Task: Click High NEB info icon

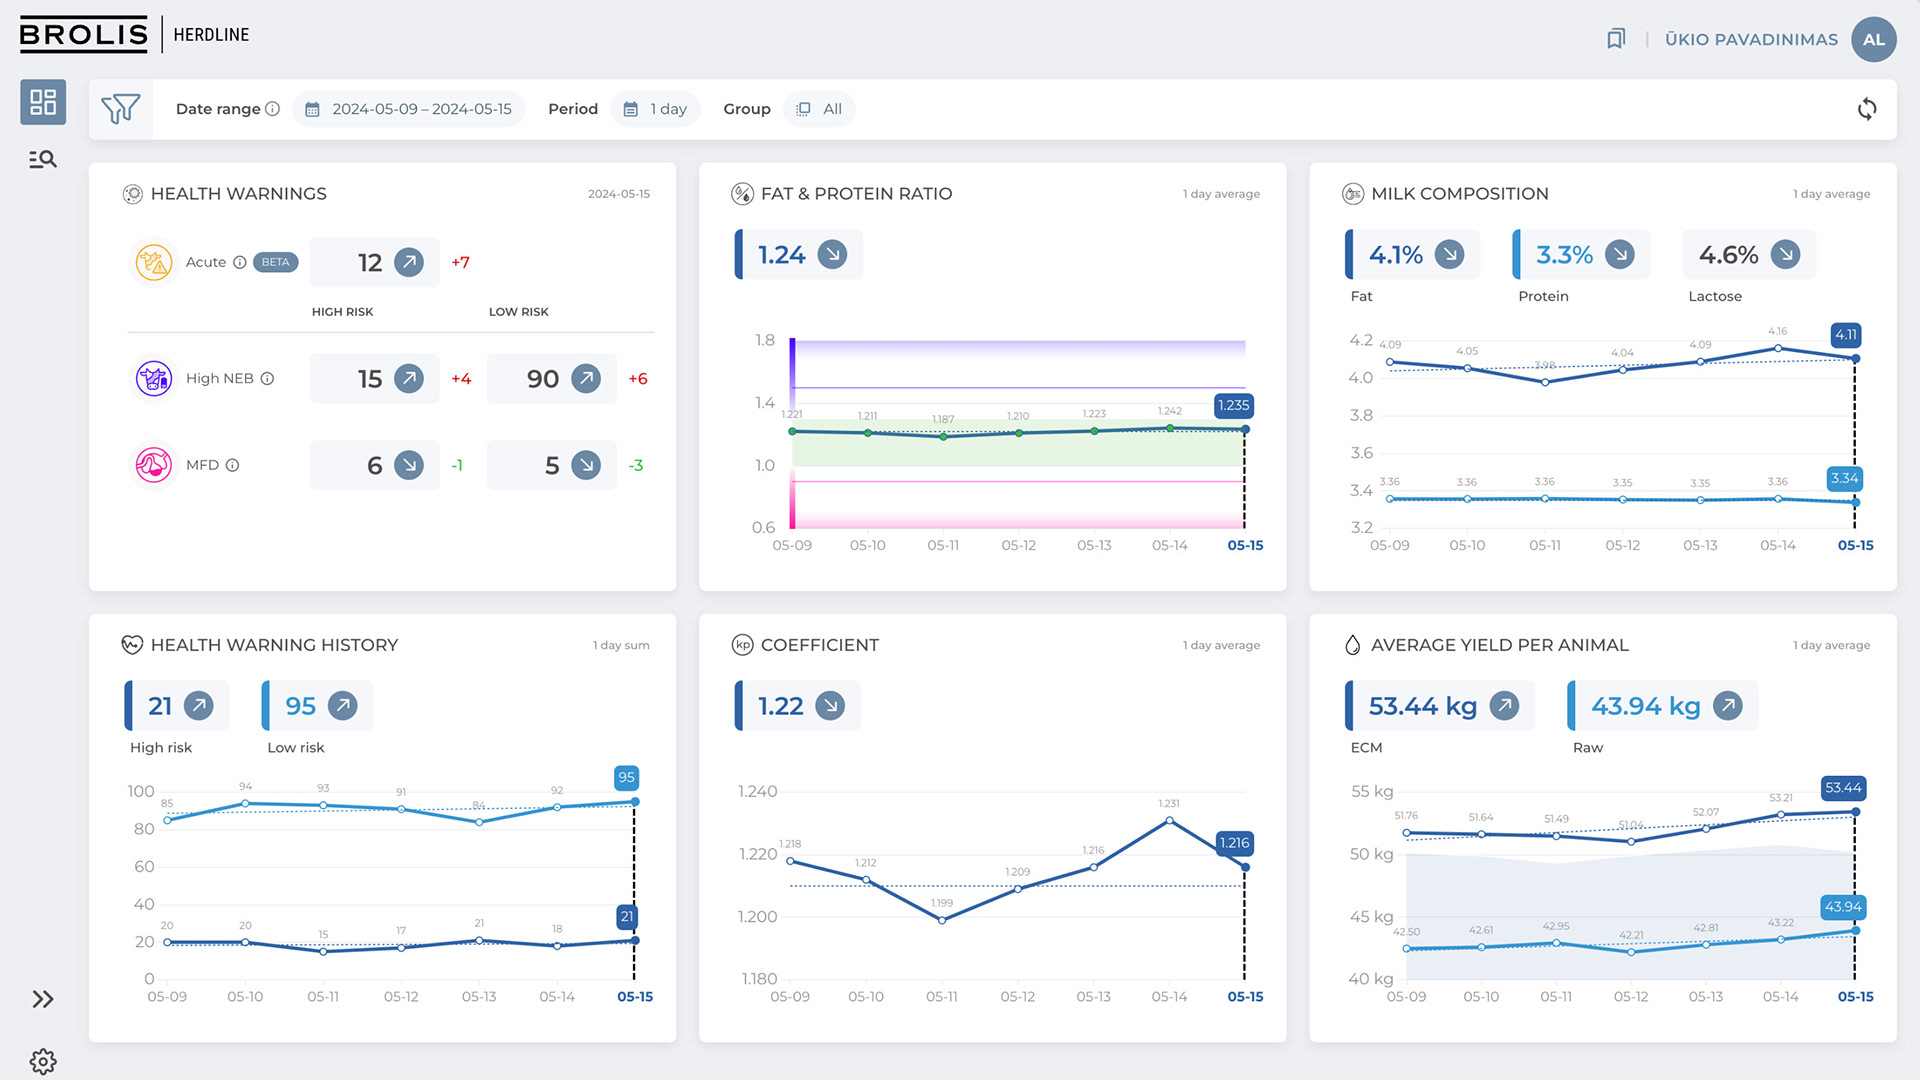Action: [x=267, y=379]
